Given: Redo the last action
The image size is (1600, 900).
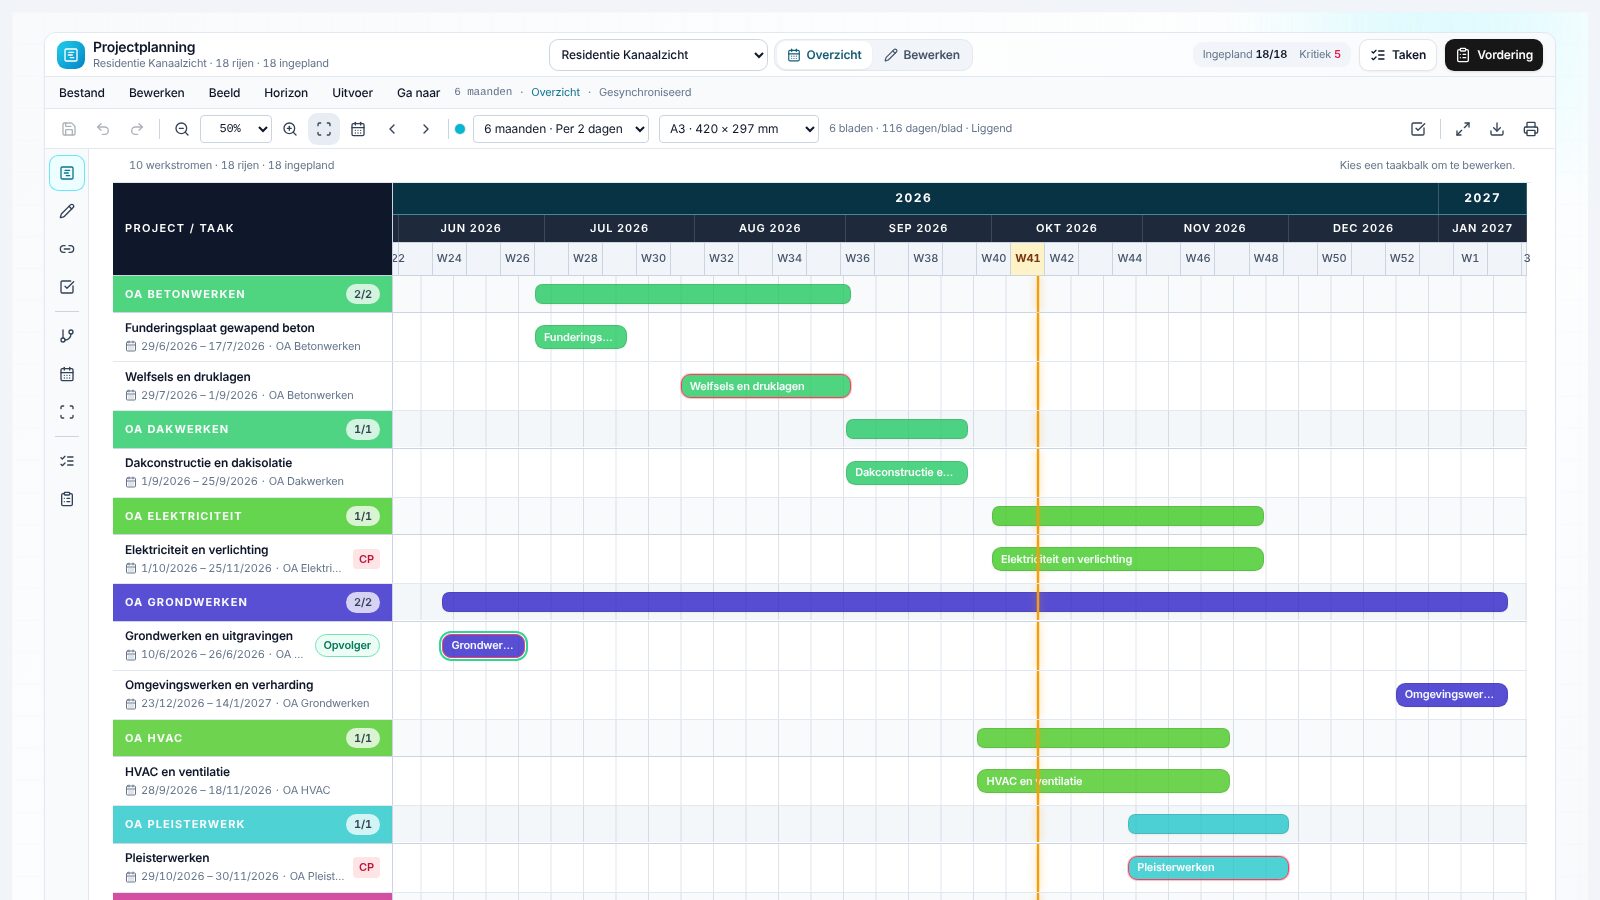Looking at the screenshot, I should 137,129.
